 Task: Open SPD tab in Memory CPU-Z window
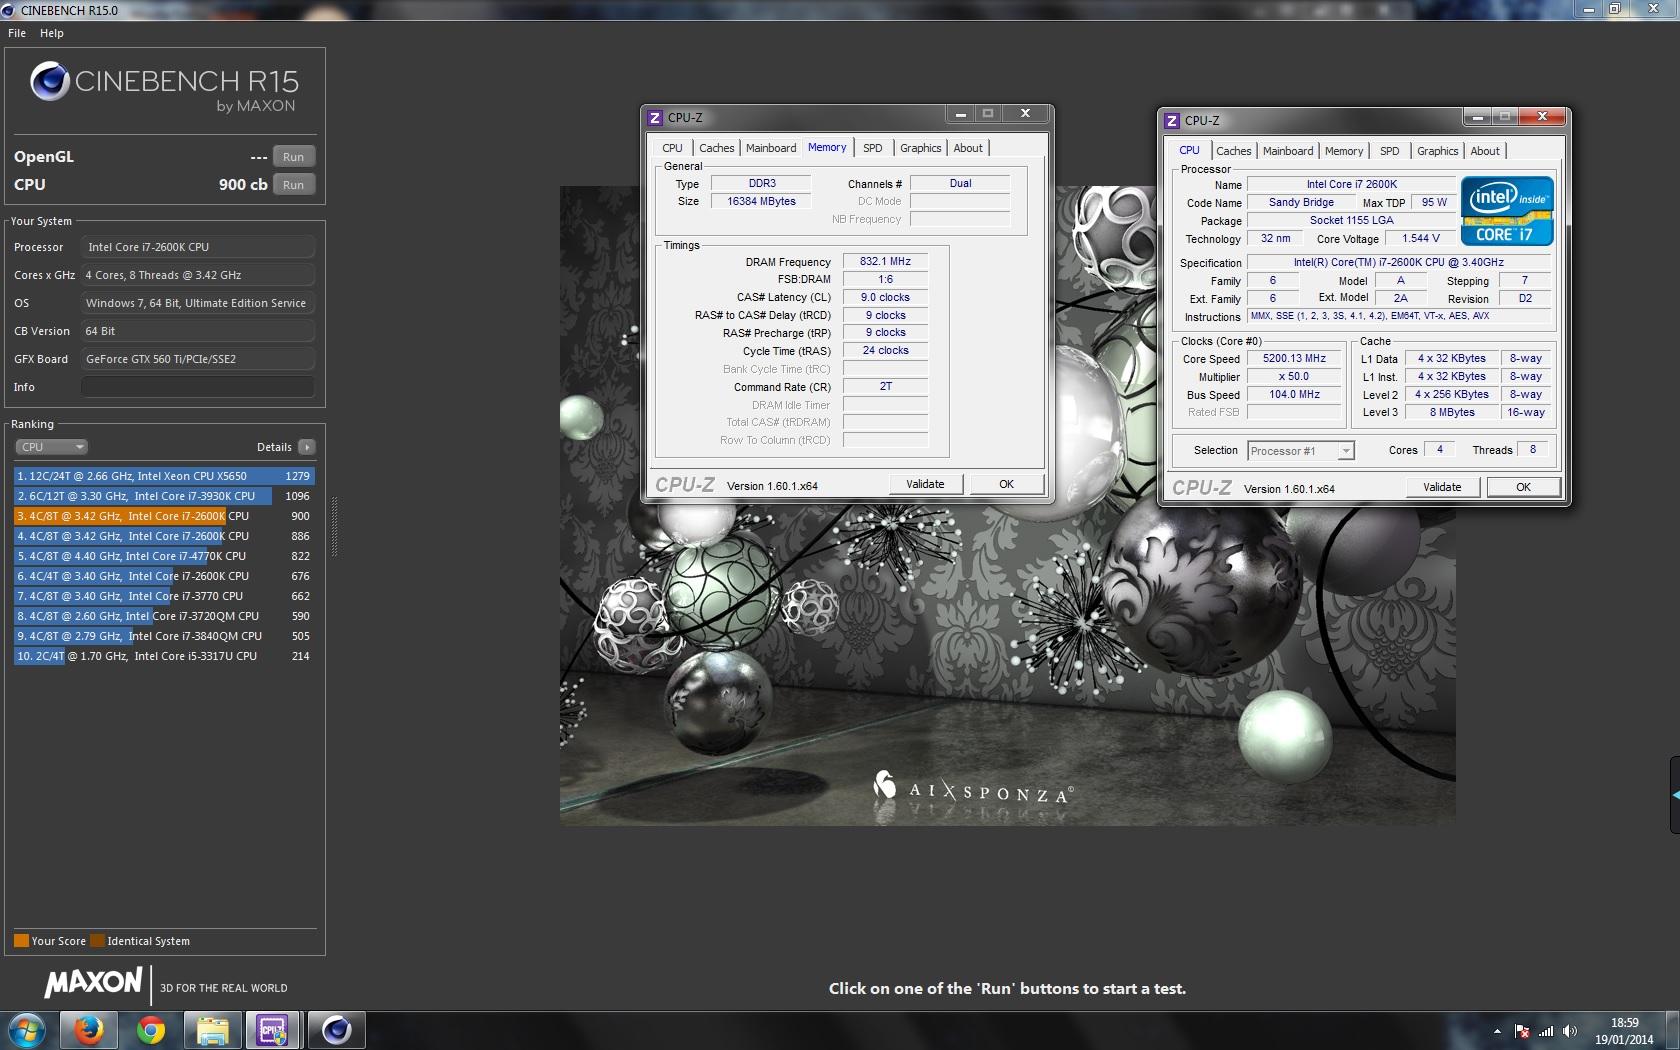tap(873, 148)
